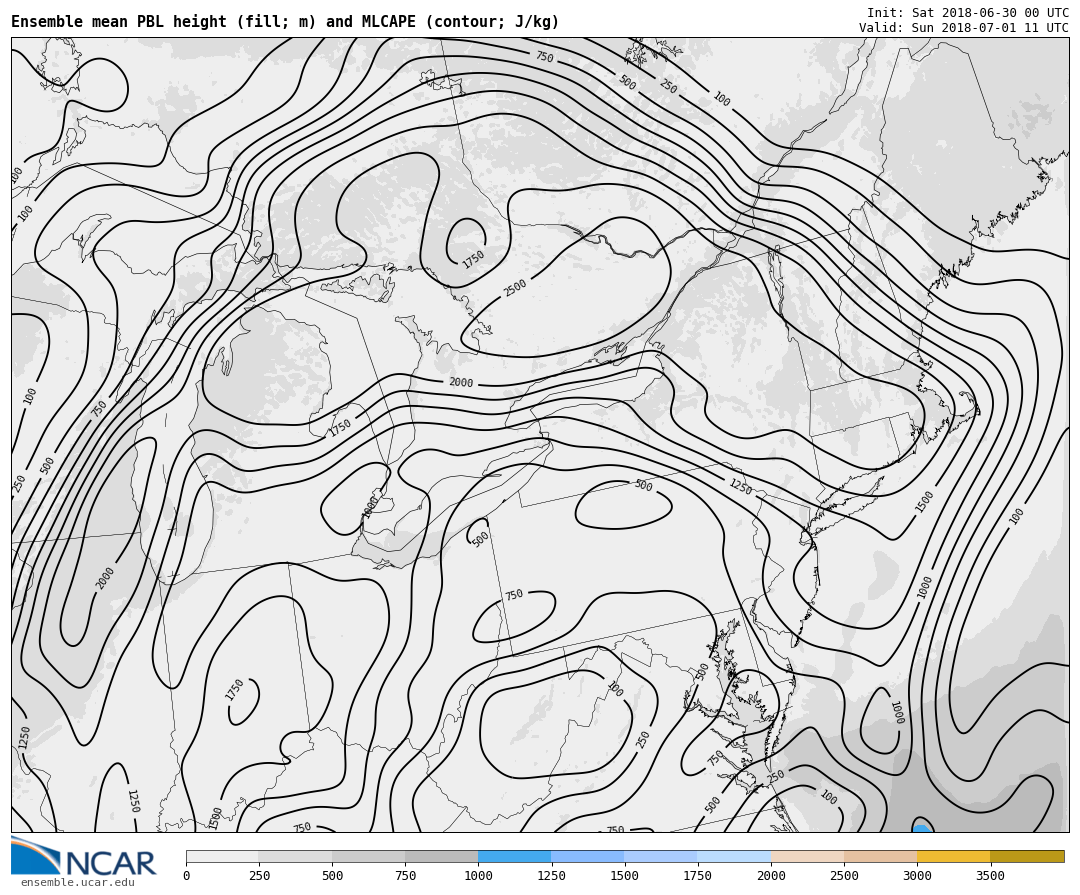Click the colorbar tick label 3500

click(x=990, y=876)
